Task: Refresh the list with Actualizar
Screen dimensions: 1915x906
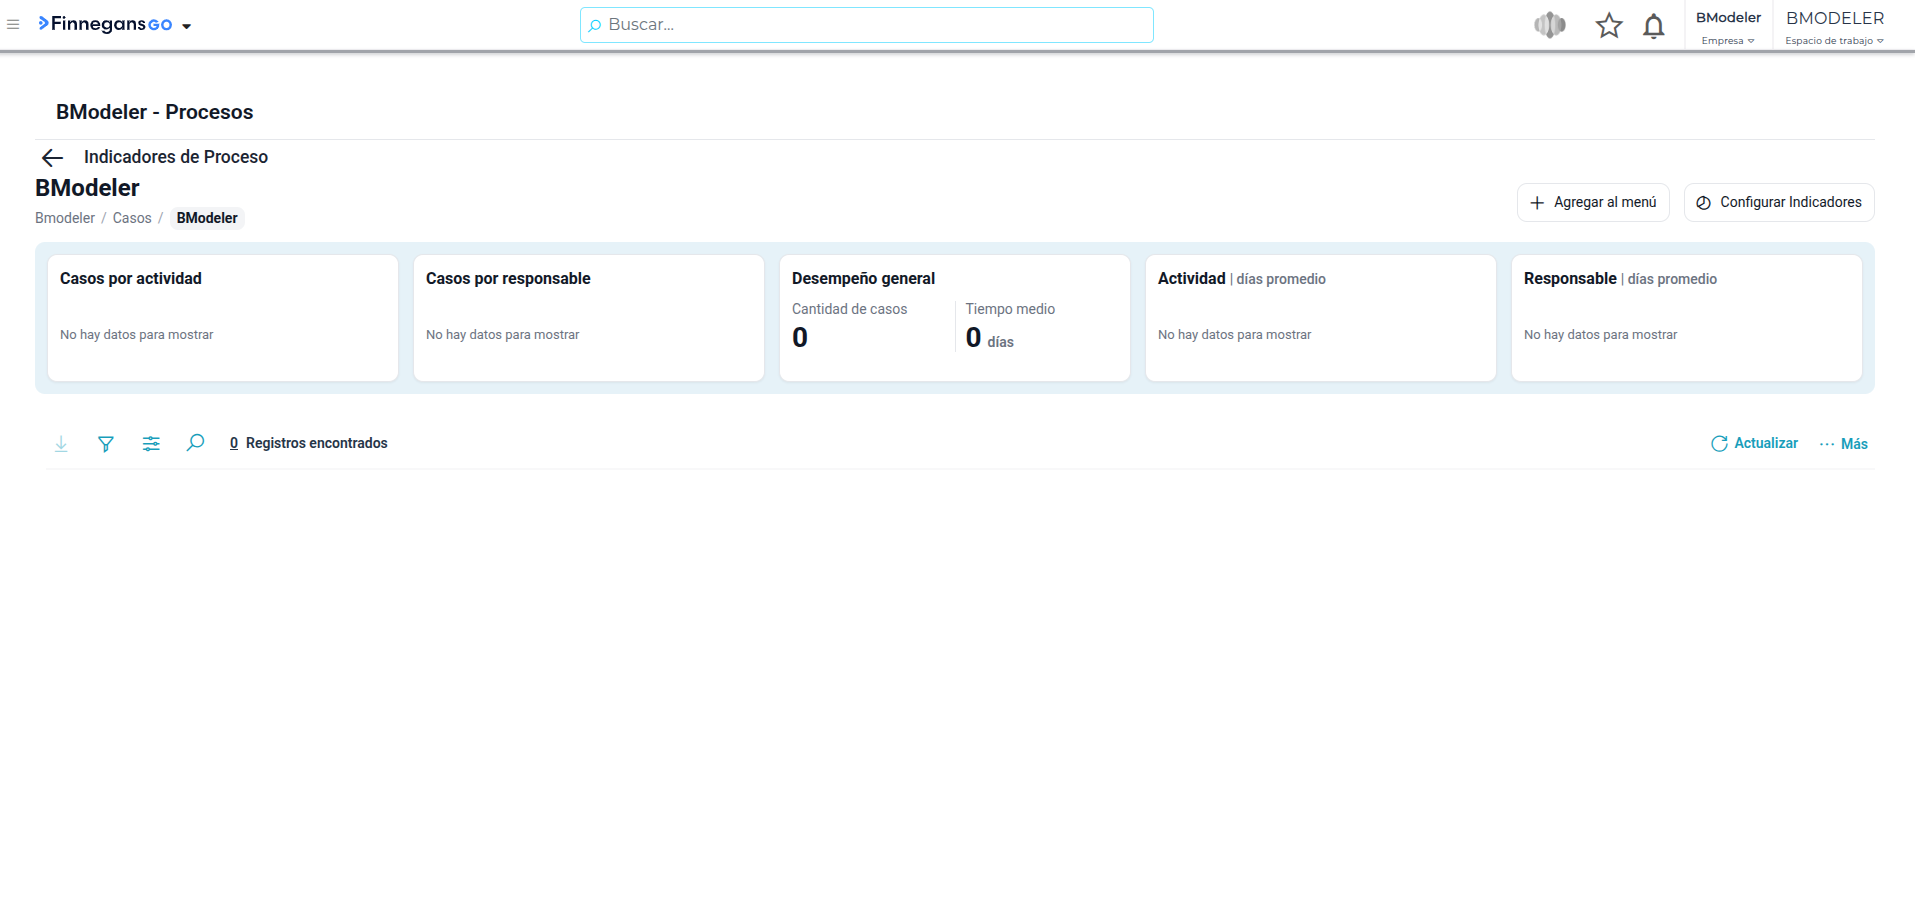Action: pos(1754,443)
